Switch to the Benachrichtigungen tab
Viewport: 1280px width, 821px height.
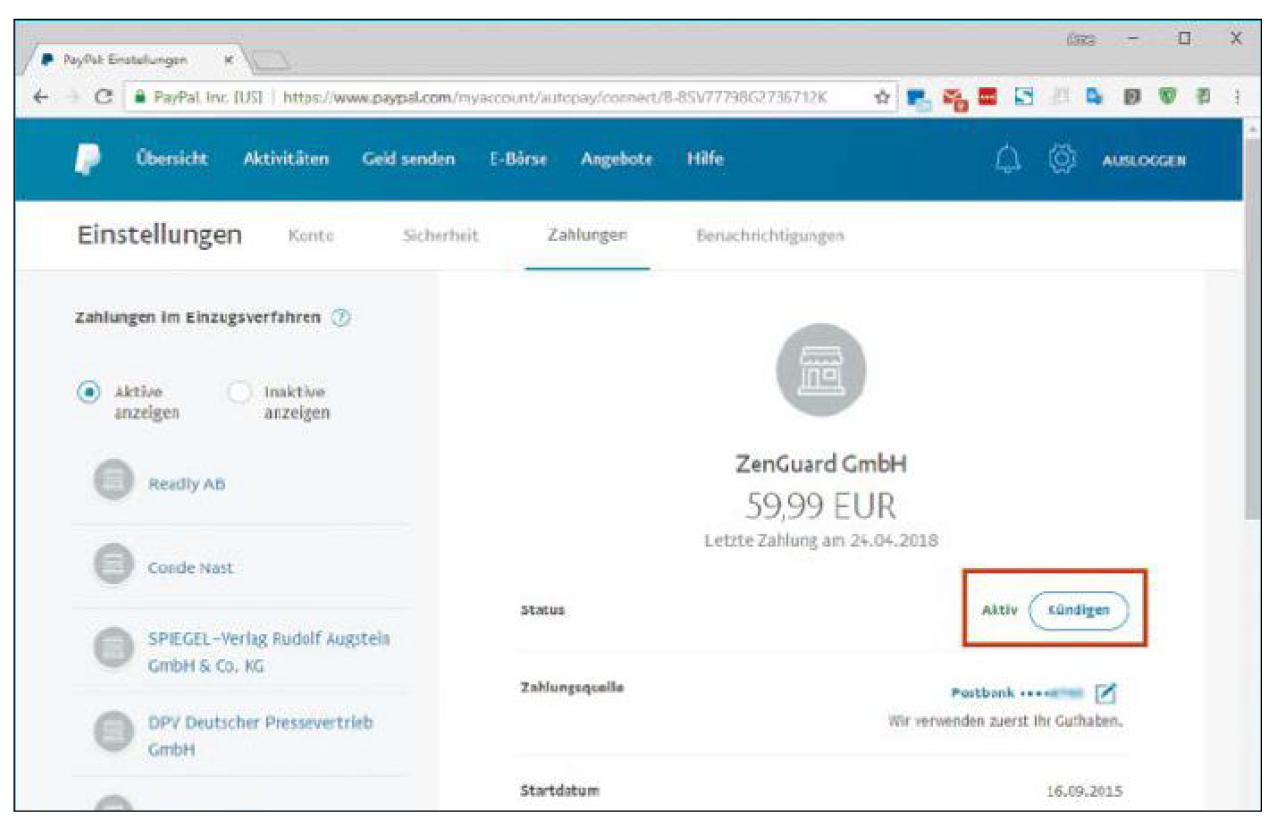769,236
